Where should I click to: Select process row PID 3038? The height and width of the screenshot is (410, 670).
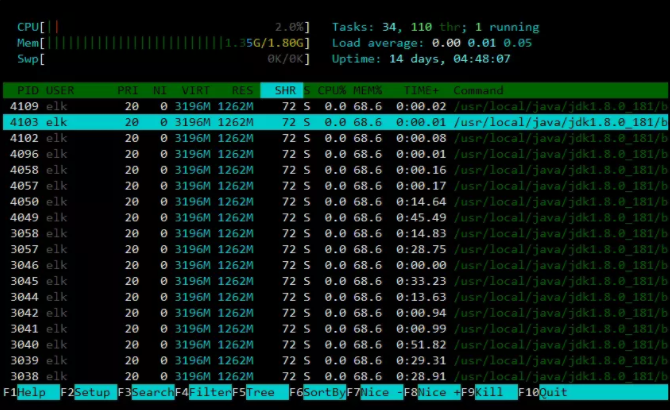click(x=335, y=376)
